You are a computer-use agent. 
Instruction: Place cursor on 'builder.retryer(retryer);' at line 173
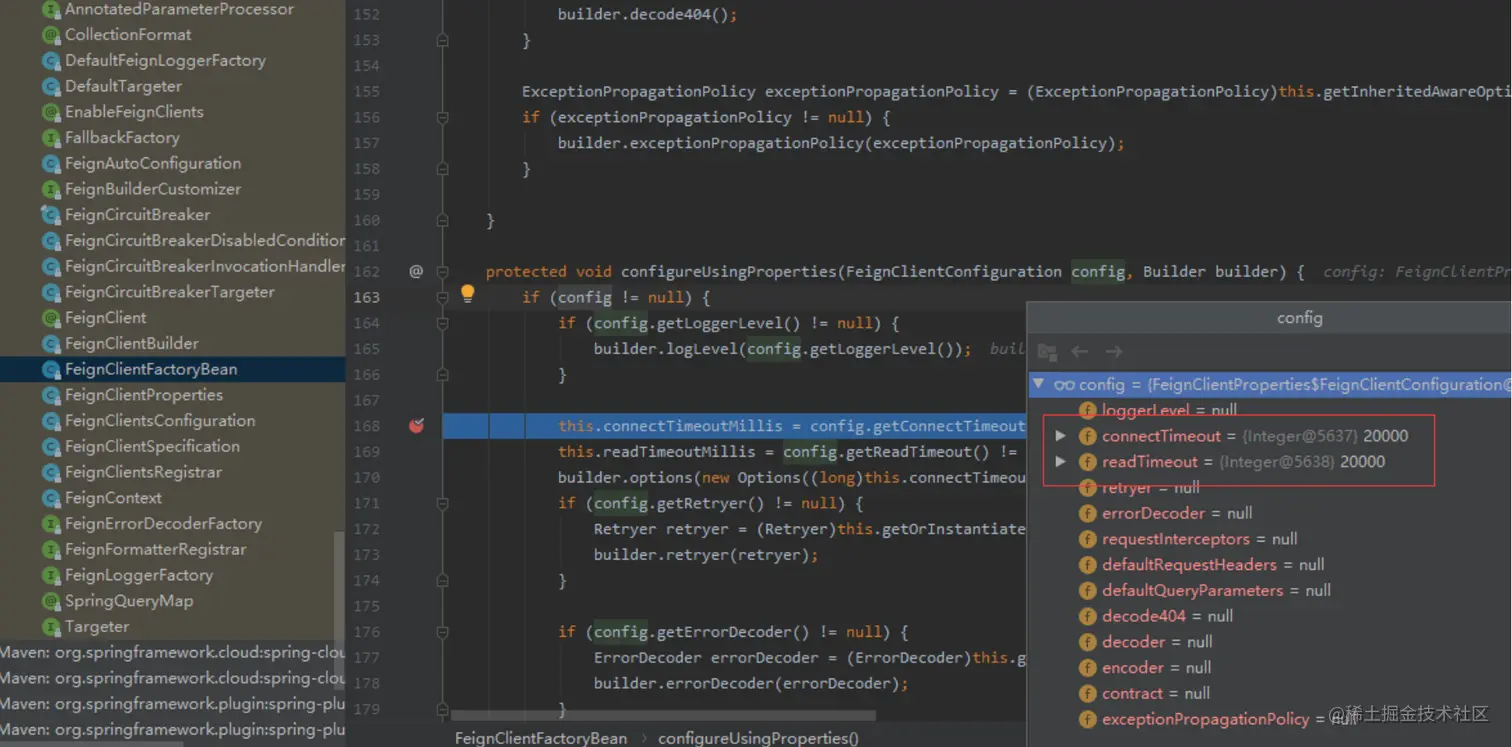tap(706, 555)
